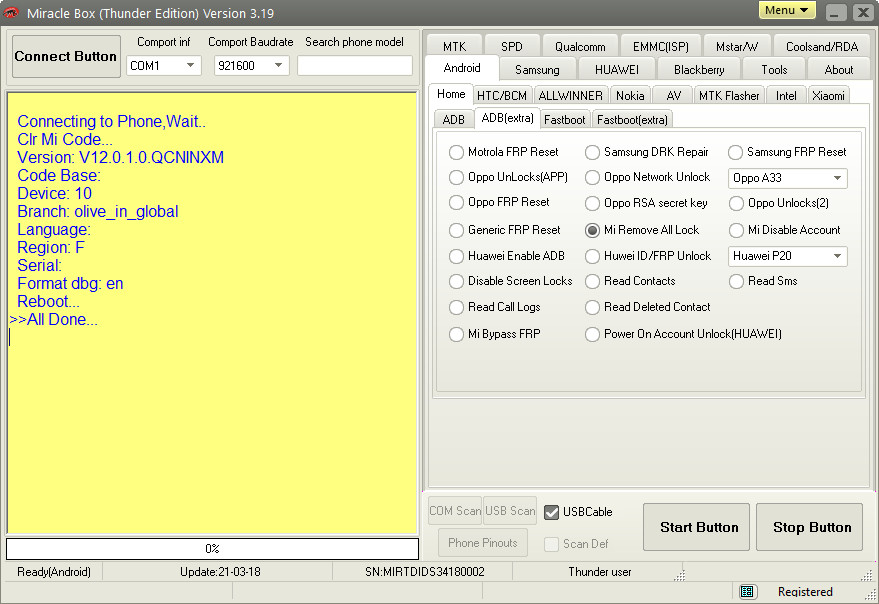This screenshot has width=879, height=604.
Task: Switch to the MTK tab
Action: [454, 47]
